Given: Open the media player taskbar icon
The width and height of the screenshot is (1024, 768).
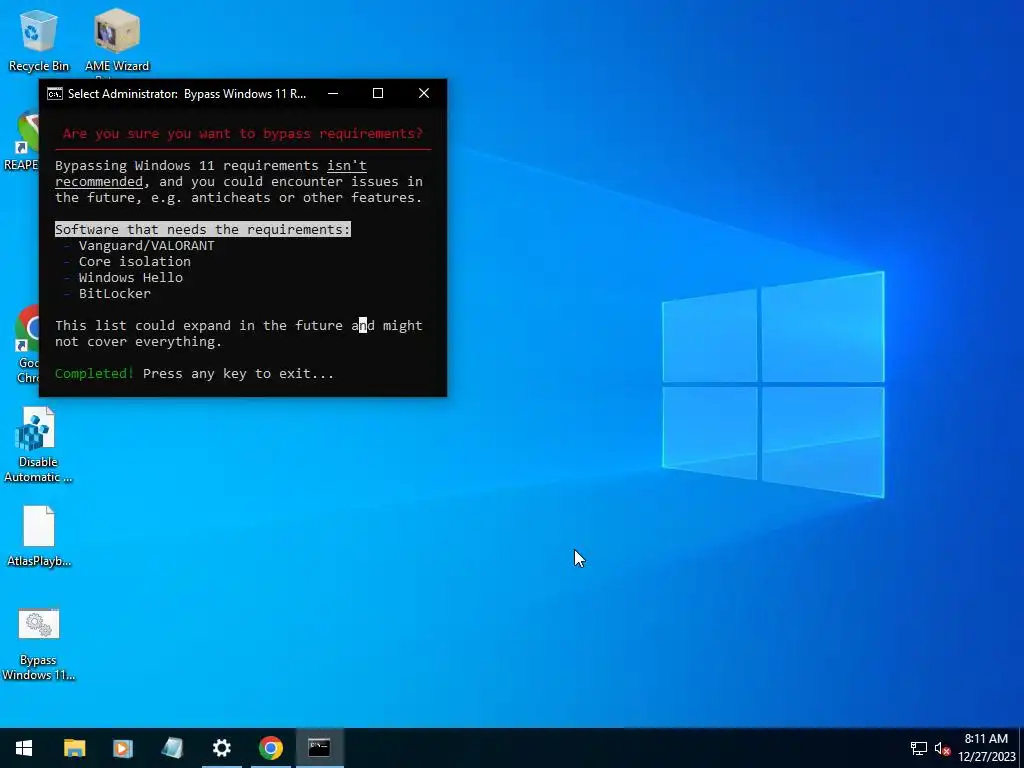Looking at the screenshot, I should [123, 748].
